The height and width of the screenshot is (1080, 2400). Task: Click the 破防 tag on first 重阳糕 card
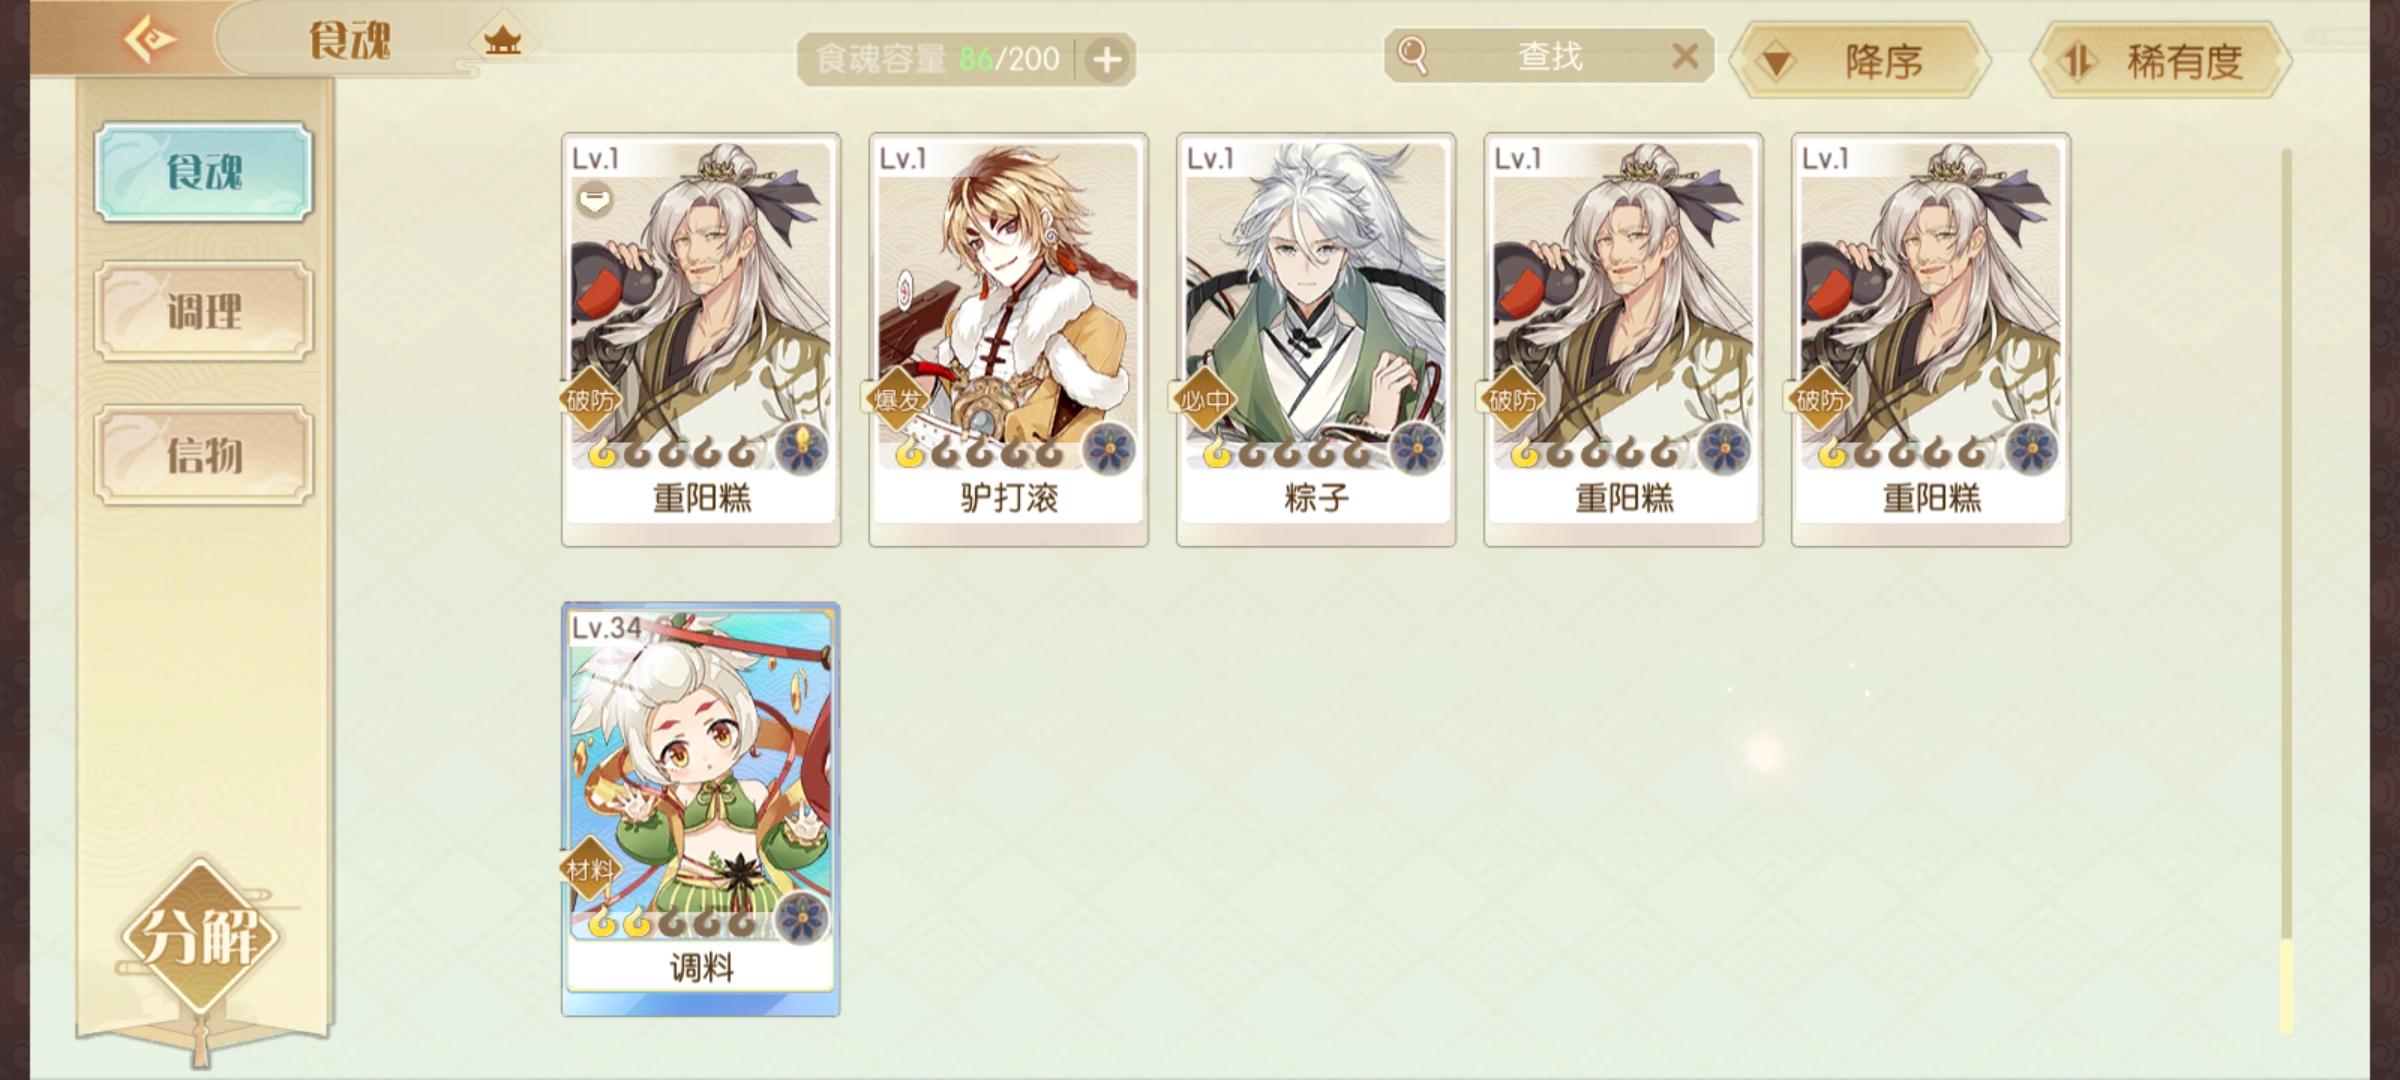(x=590, y=400)
